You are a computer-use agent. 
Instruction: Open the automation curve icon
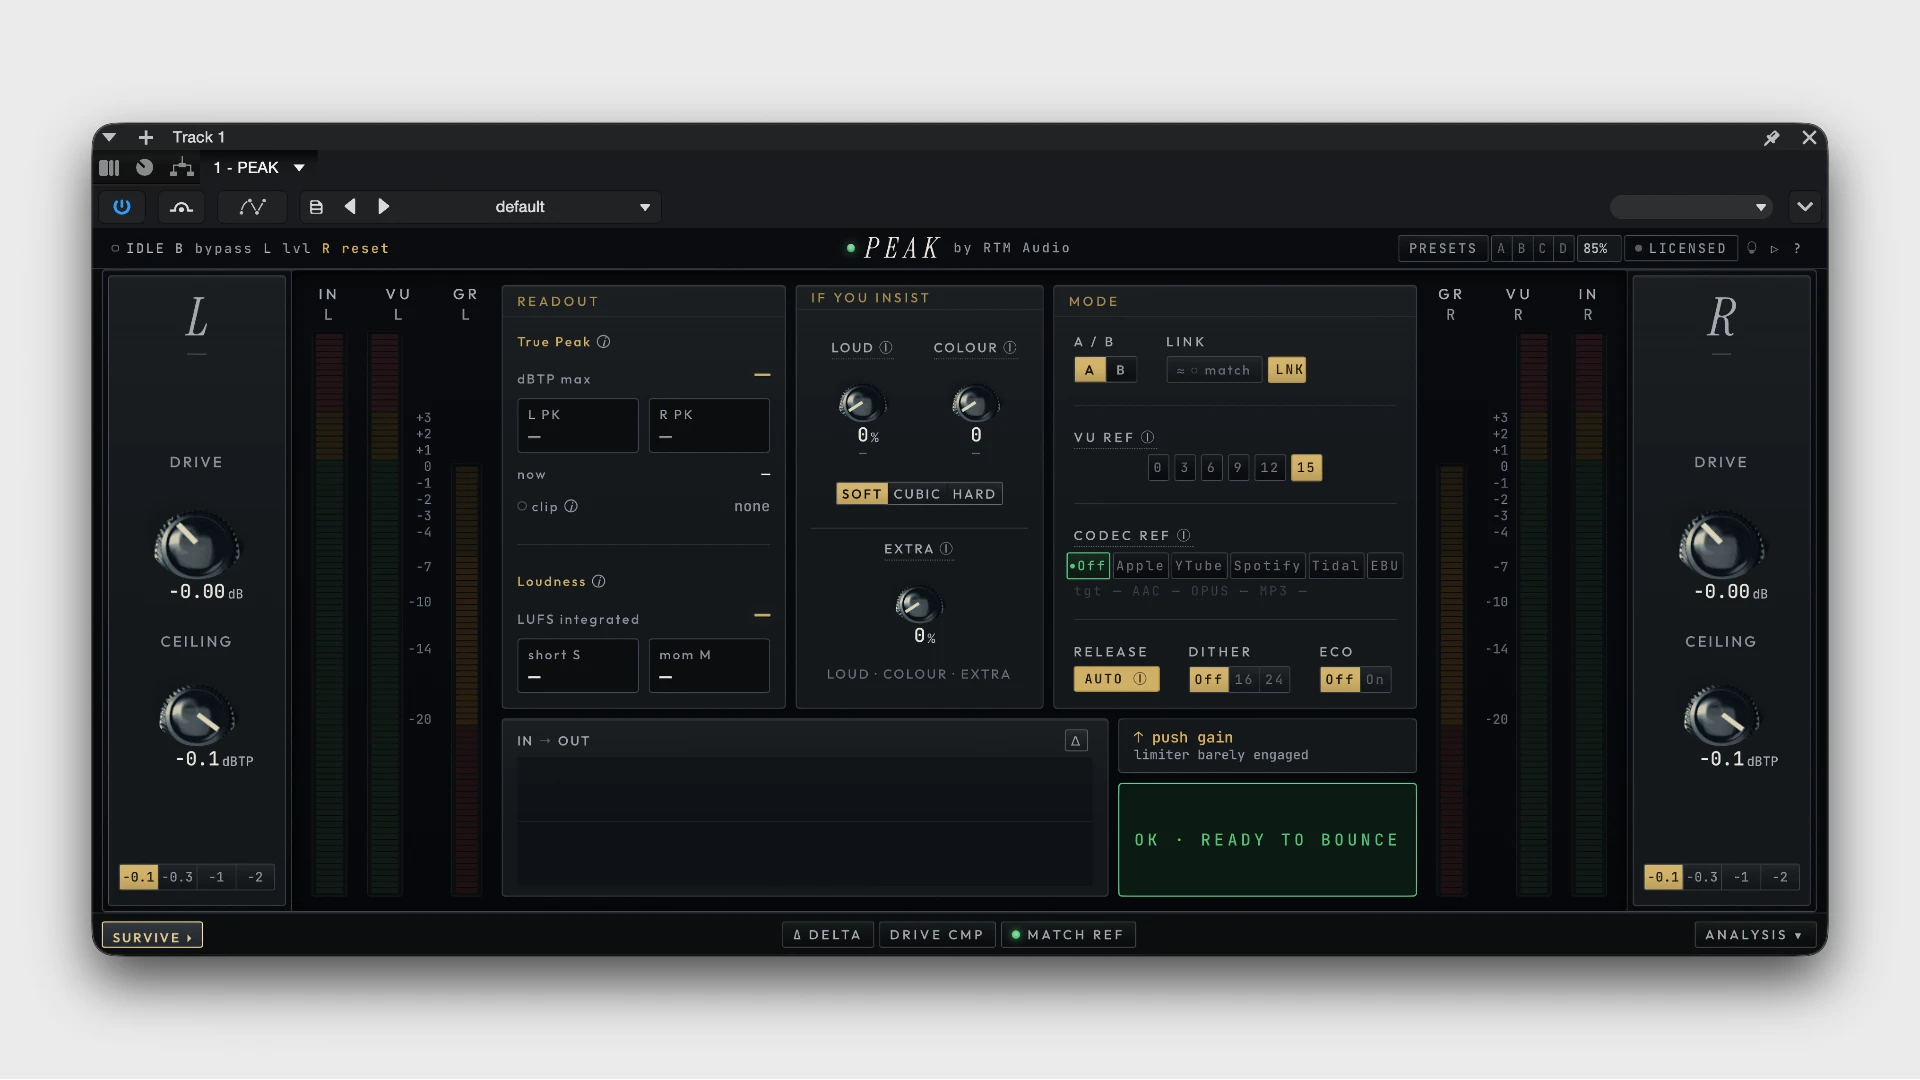[252, 207]
